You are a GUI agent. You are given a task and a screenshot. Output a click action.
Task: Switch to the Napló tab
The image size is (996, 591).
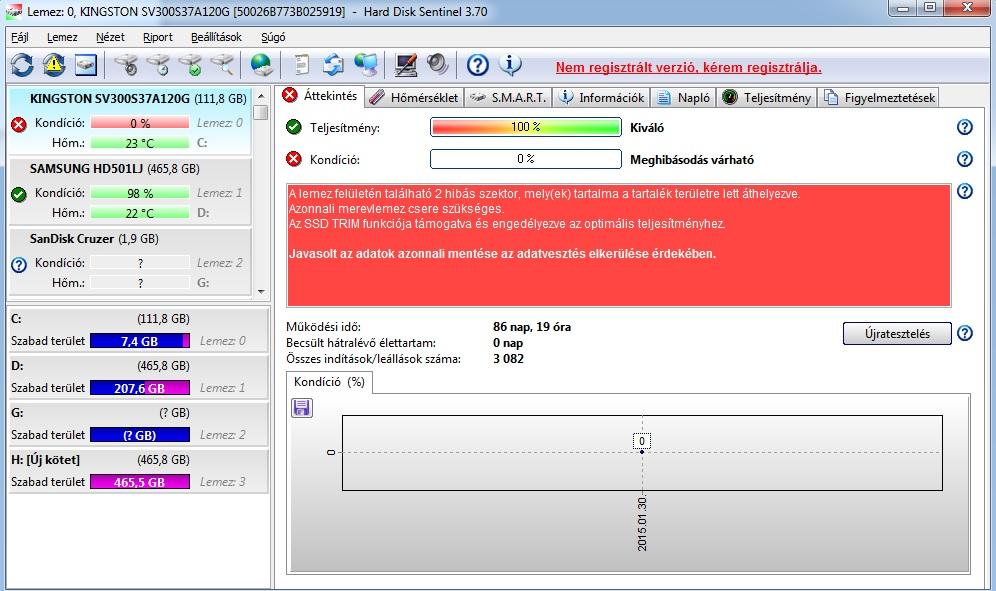coord(684,97)
